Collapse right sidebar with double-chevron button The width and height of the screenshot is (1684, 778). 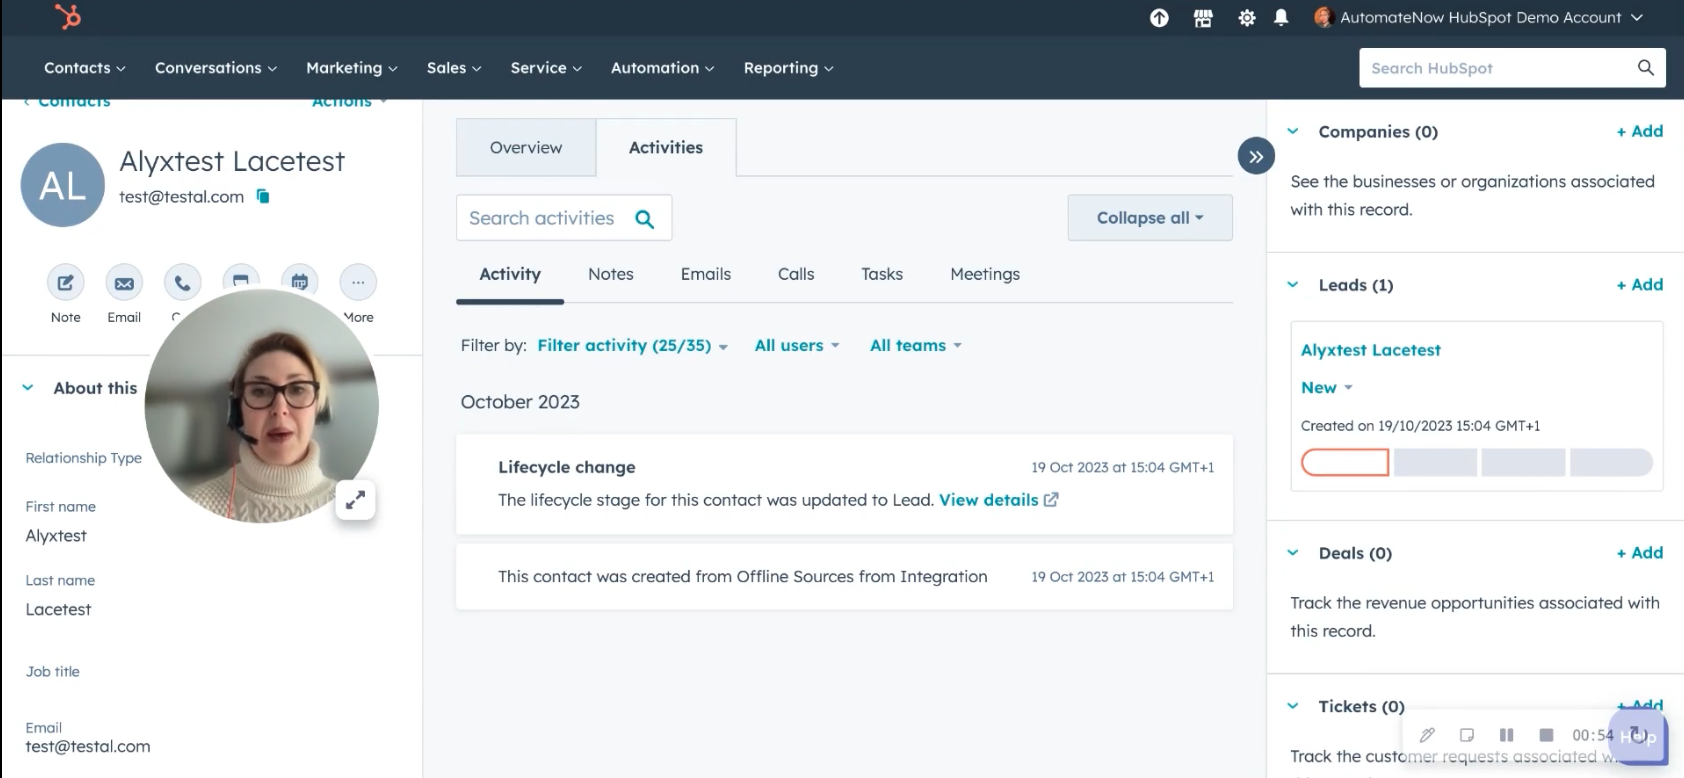pyautogui.click(x=1256, y=156)
